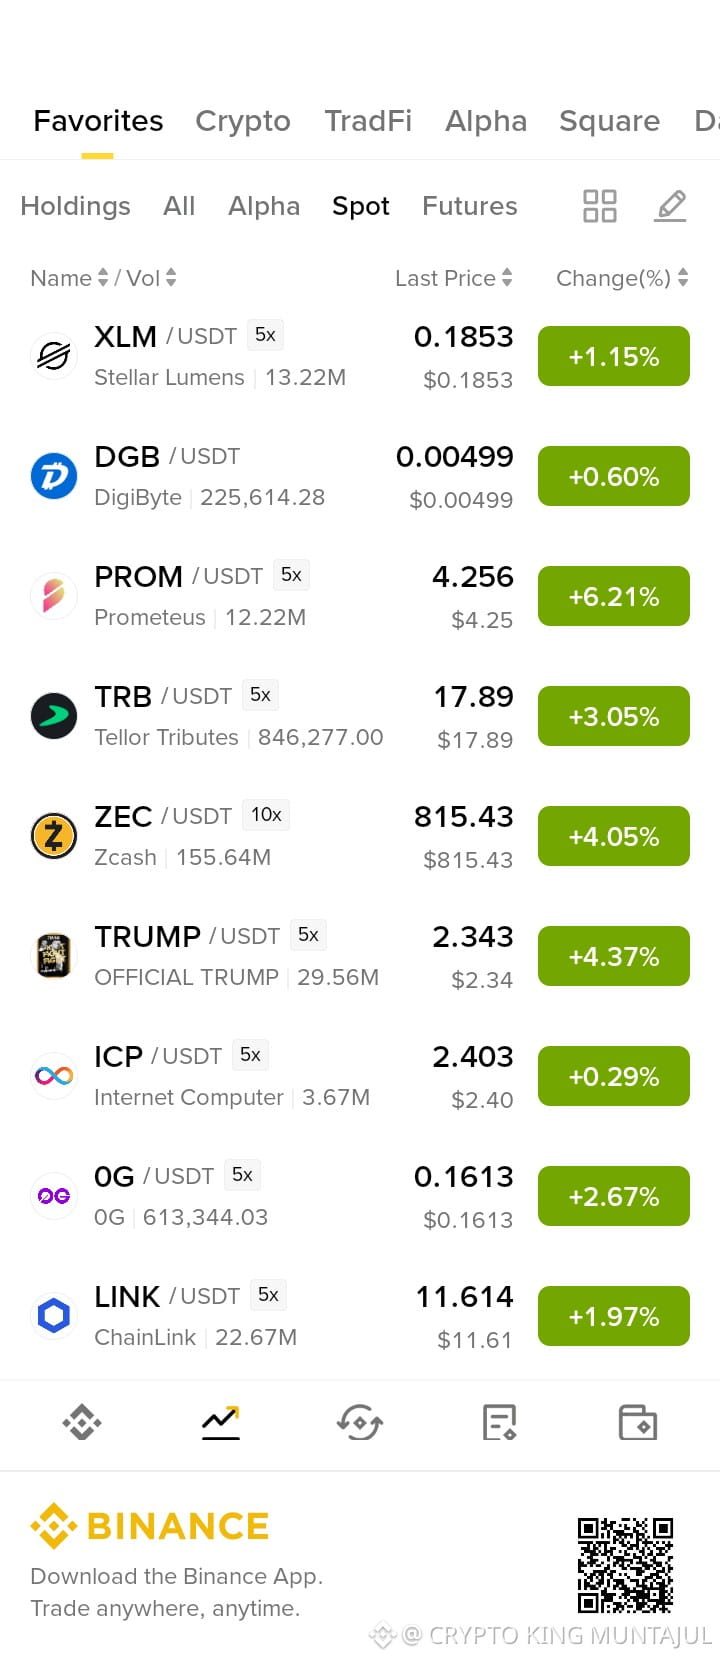The width and height of the screenshot is (720, 1660).
Task: Switch to the Crypto tab
Action: click(243, 121)
